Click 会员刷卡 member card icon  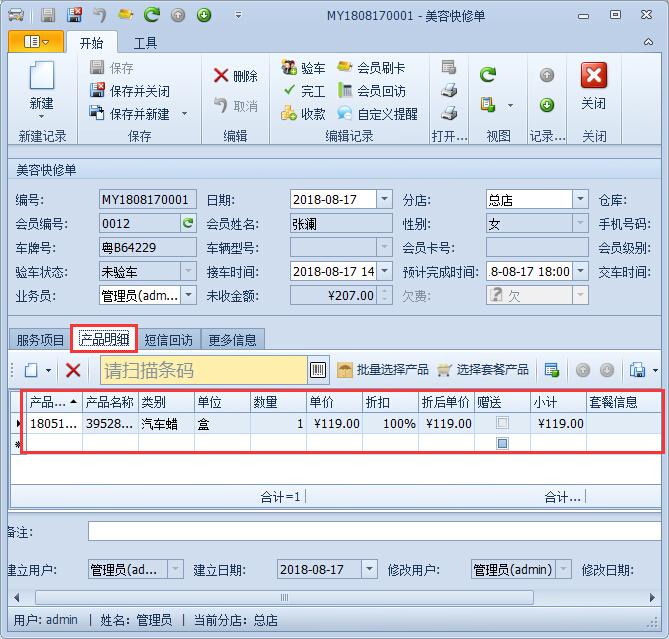coord(344,68)
